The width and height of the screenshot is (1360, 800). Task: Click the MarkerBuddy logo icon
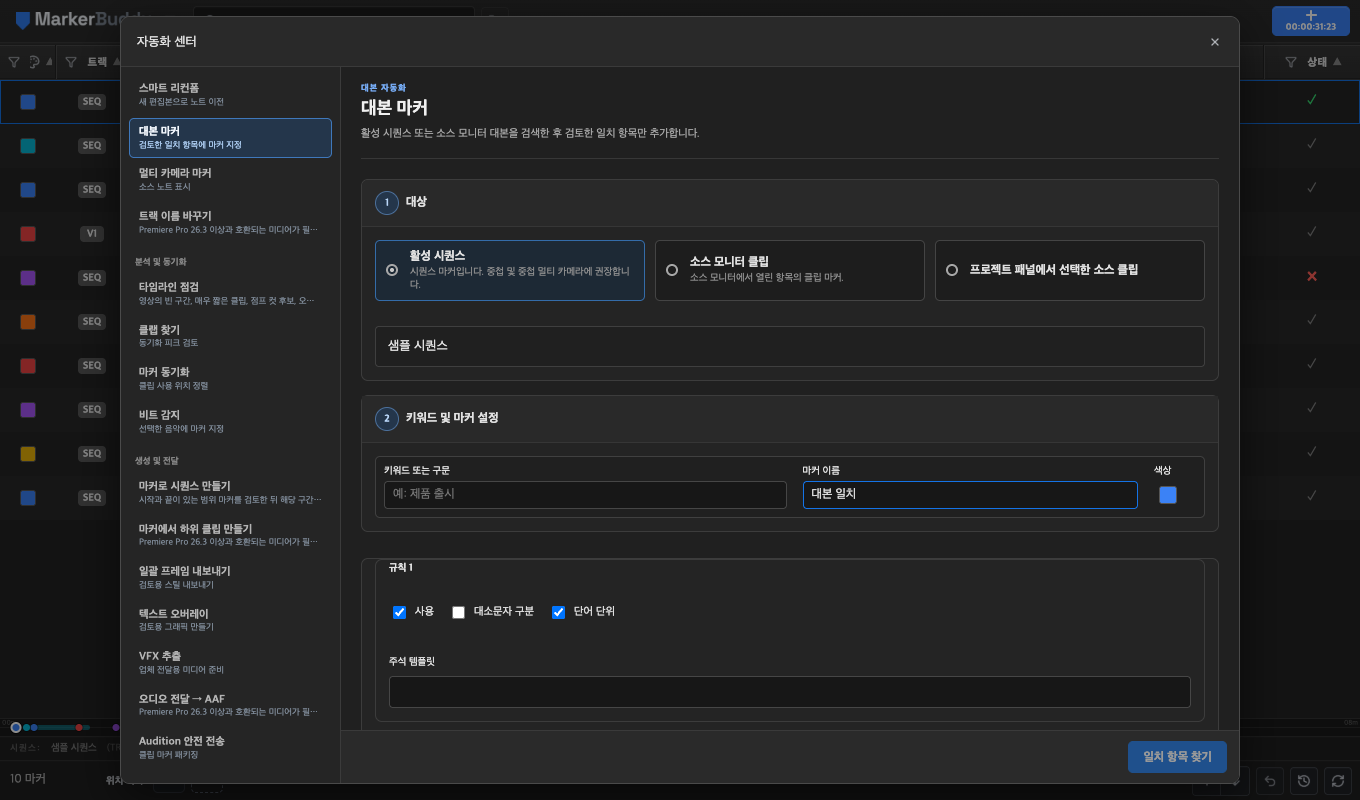point(23,20)
